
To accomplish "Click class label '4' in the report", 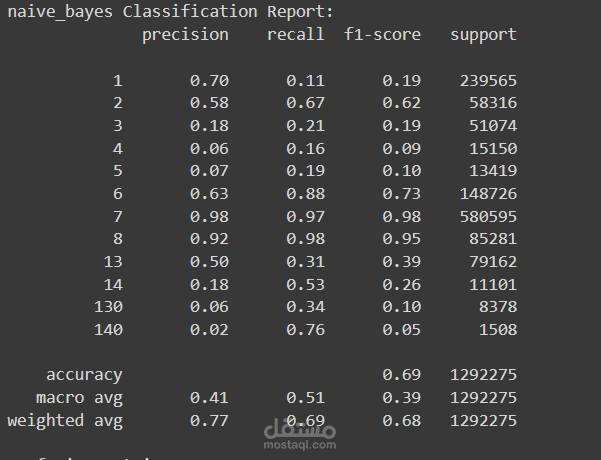I will [x=118, y=149].
